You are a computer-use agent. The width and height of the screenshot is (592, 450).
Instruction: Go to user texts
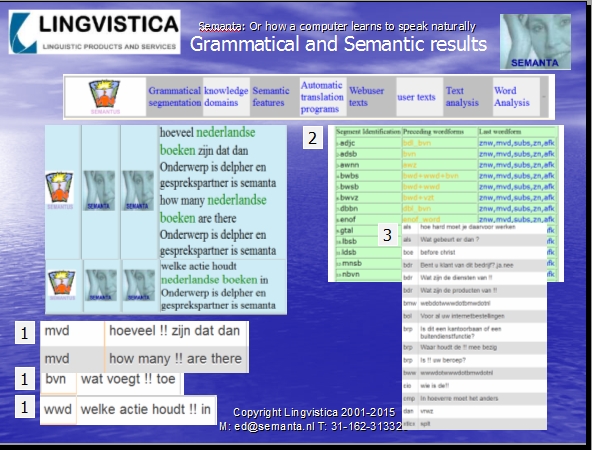coord(416,97)
